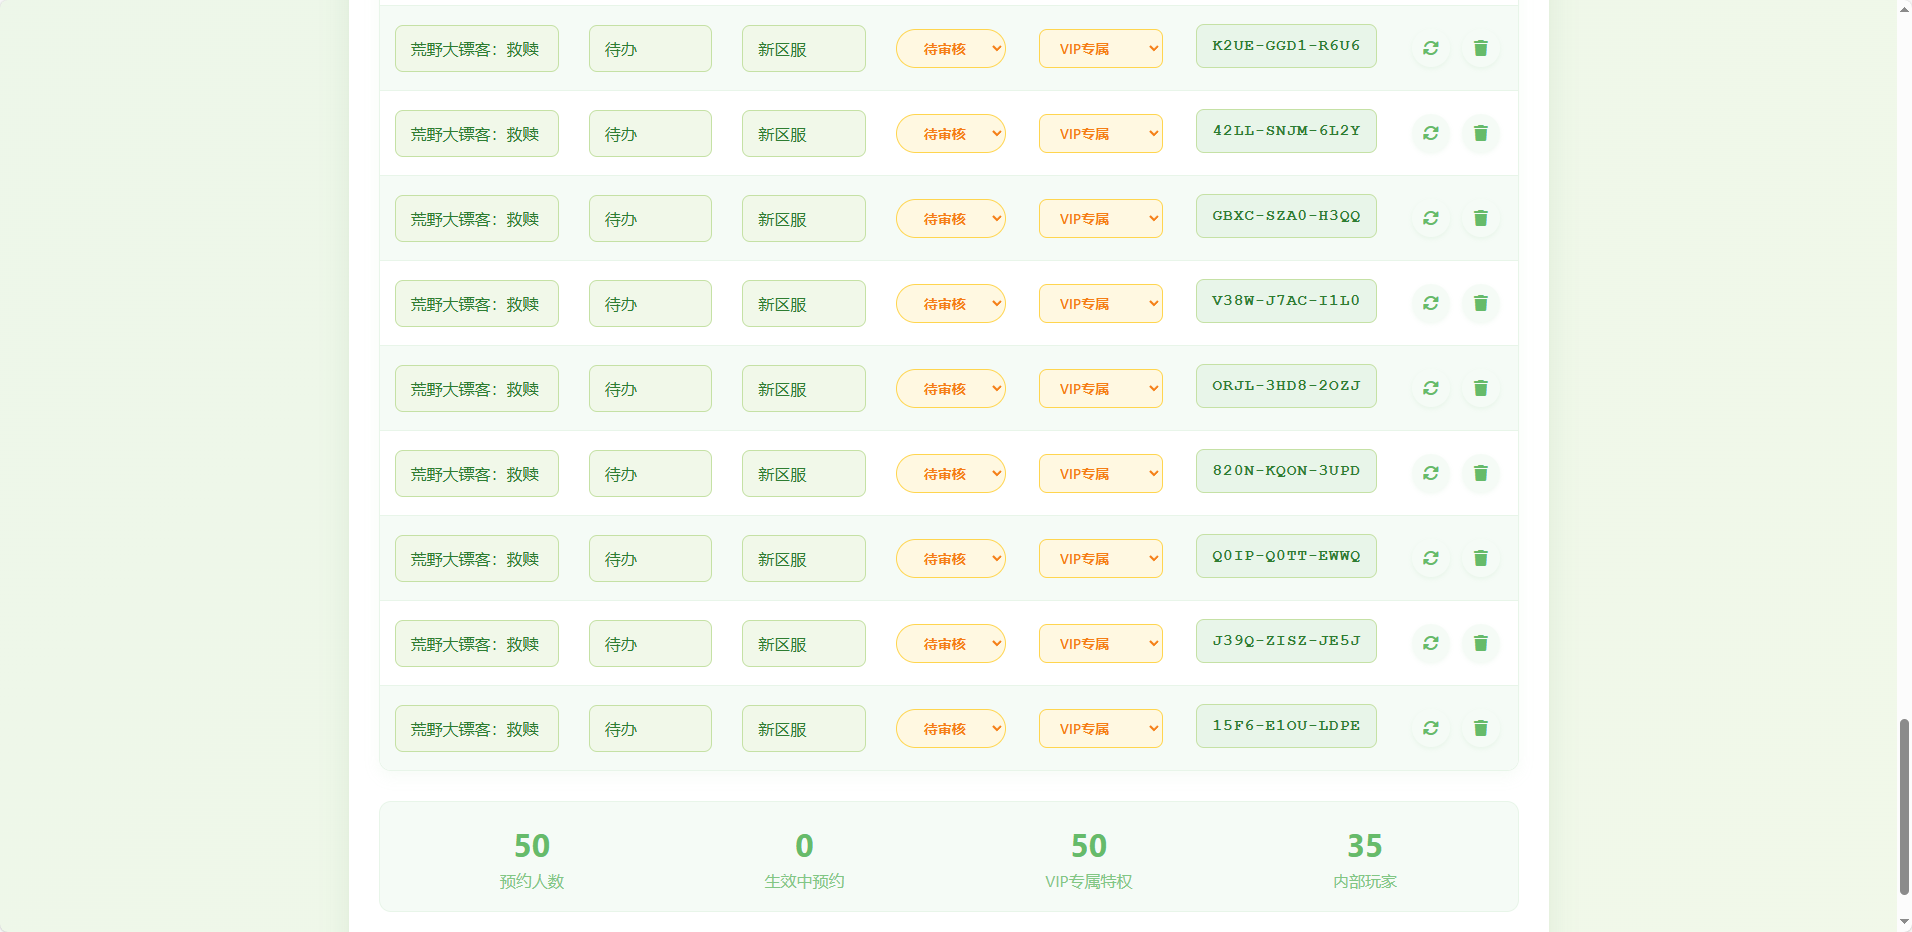Screen dimensions: 1912x932
Task: Click the 待办 field in the V38W-J7AC-I1L0 row
Action: [x=650, y=304]
